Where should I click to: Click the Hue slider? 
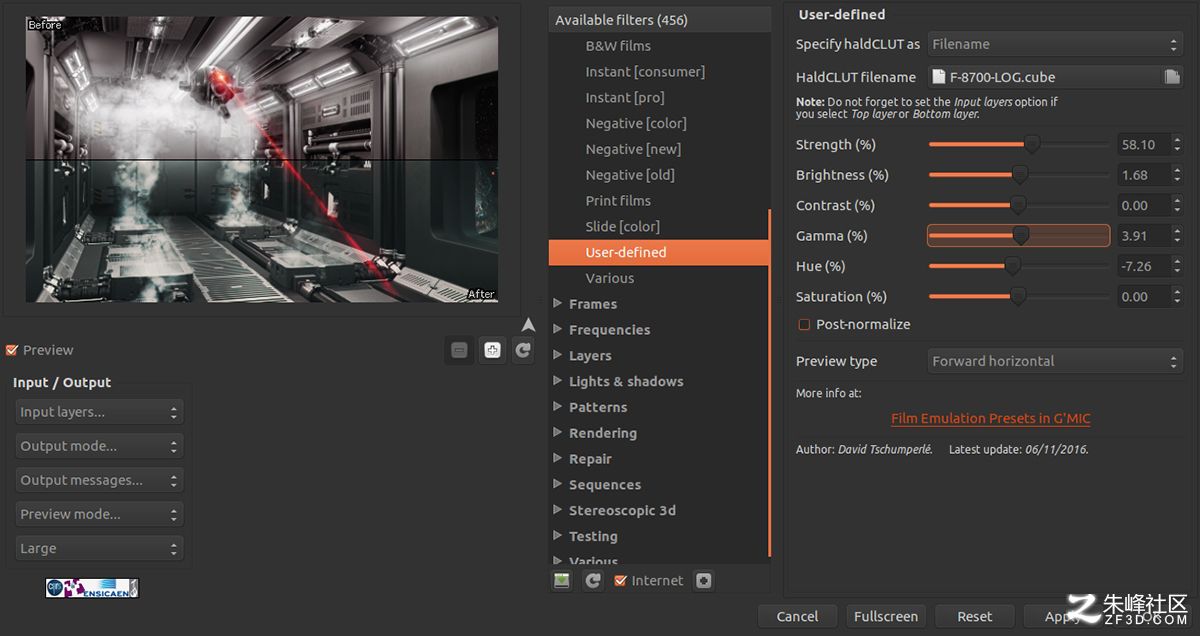pyautogui.click(x=1019, y=267)
